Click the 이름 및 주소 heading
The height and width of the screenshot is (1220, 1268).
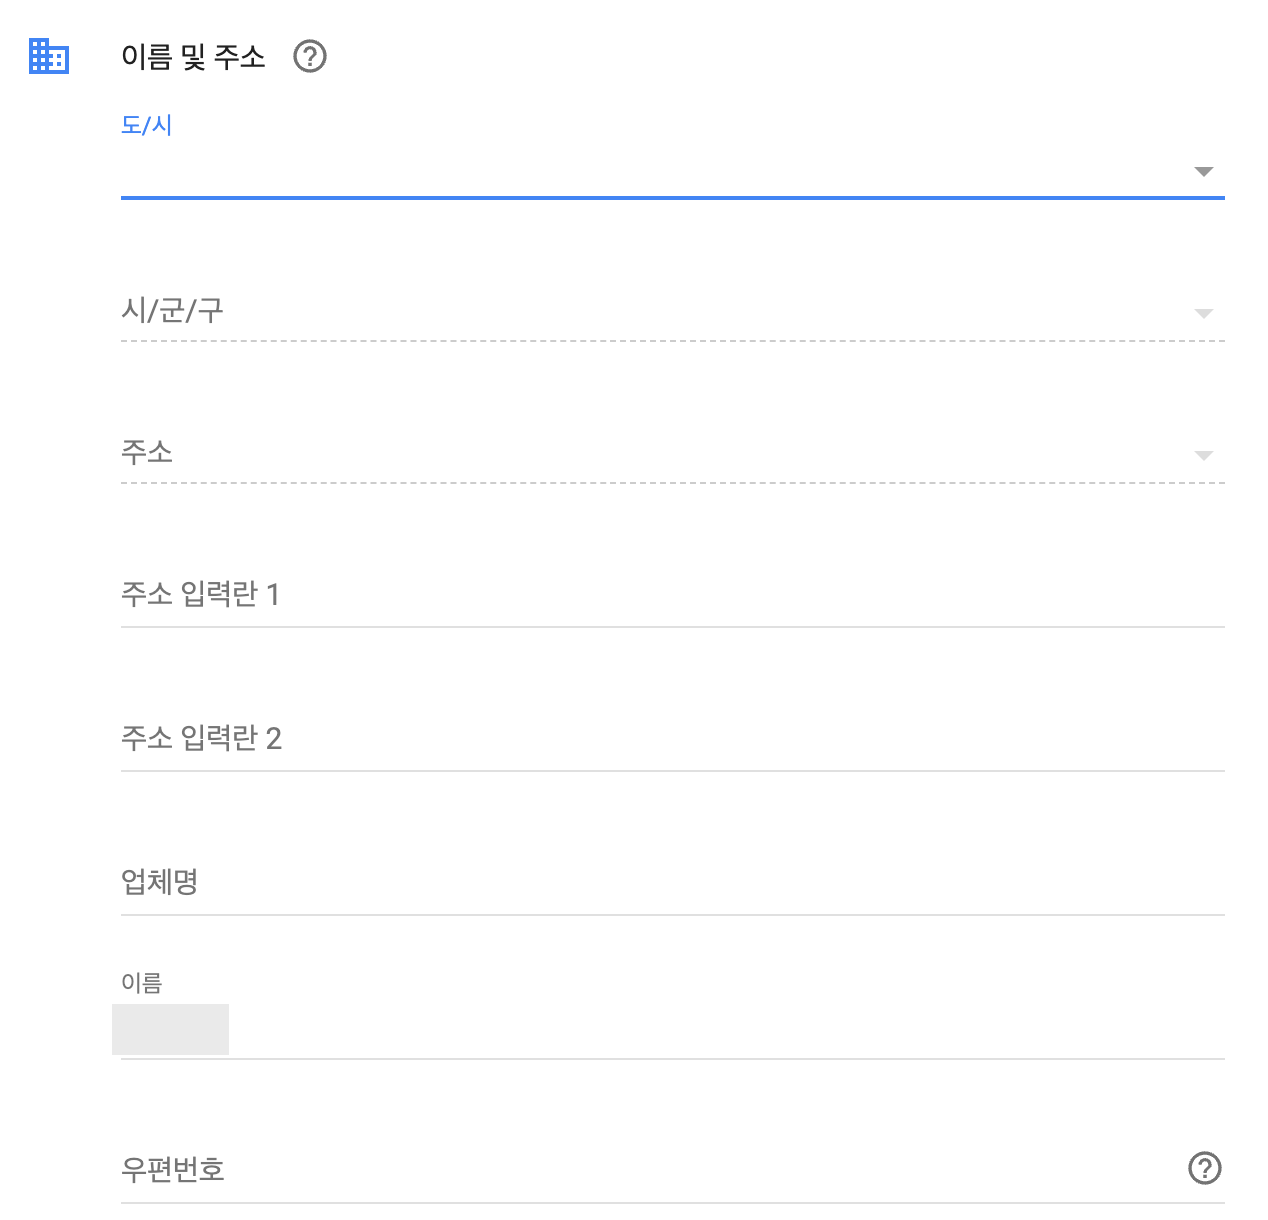pyautogui.click(x=193, y=57)
